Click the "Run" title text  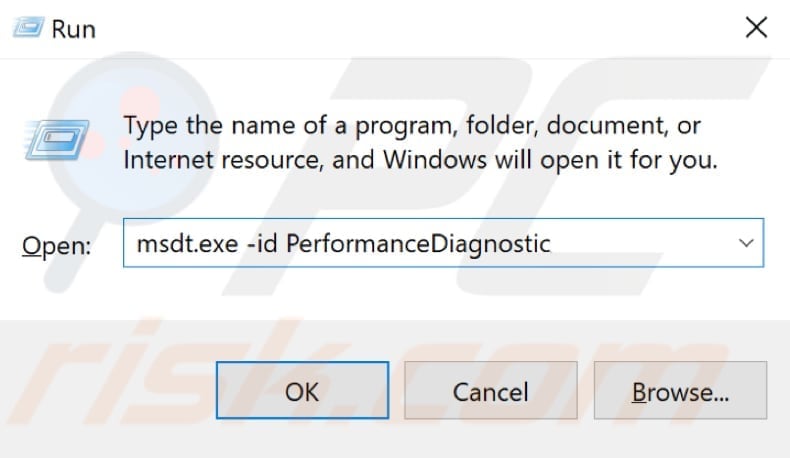(73, 28)
